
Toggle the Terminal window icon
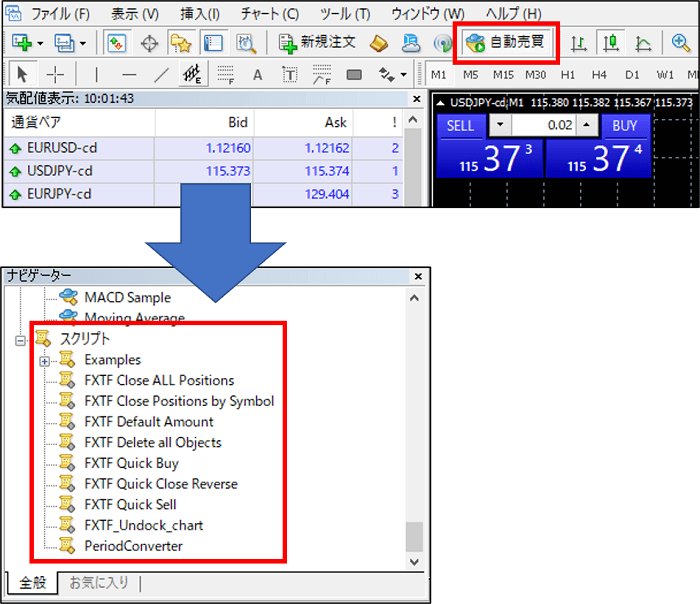(213, 43)
